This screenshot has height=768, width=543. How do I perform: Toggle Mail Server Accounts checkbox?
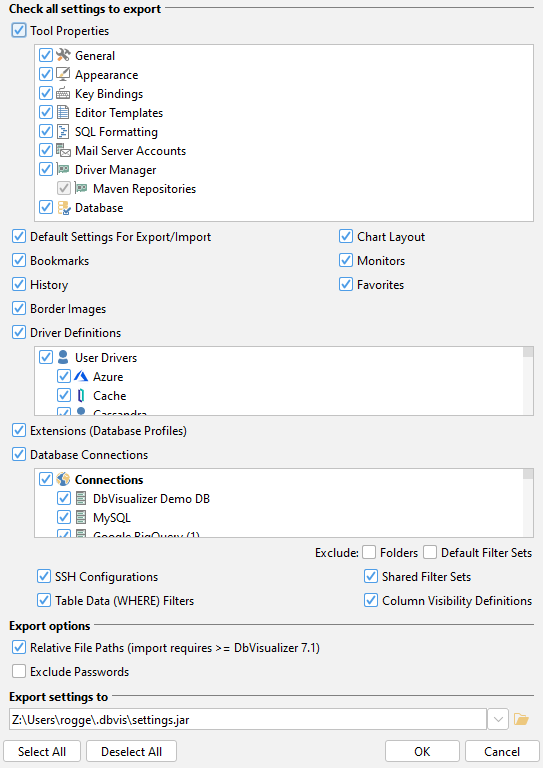pos(46,150)
